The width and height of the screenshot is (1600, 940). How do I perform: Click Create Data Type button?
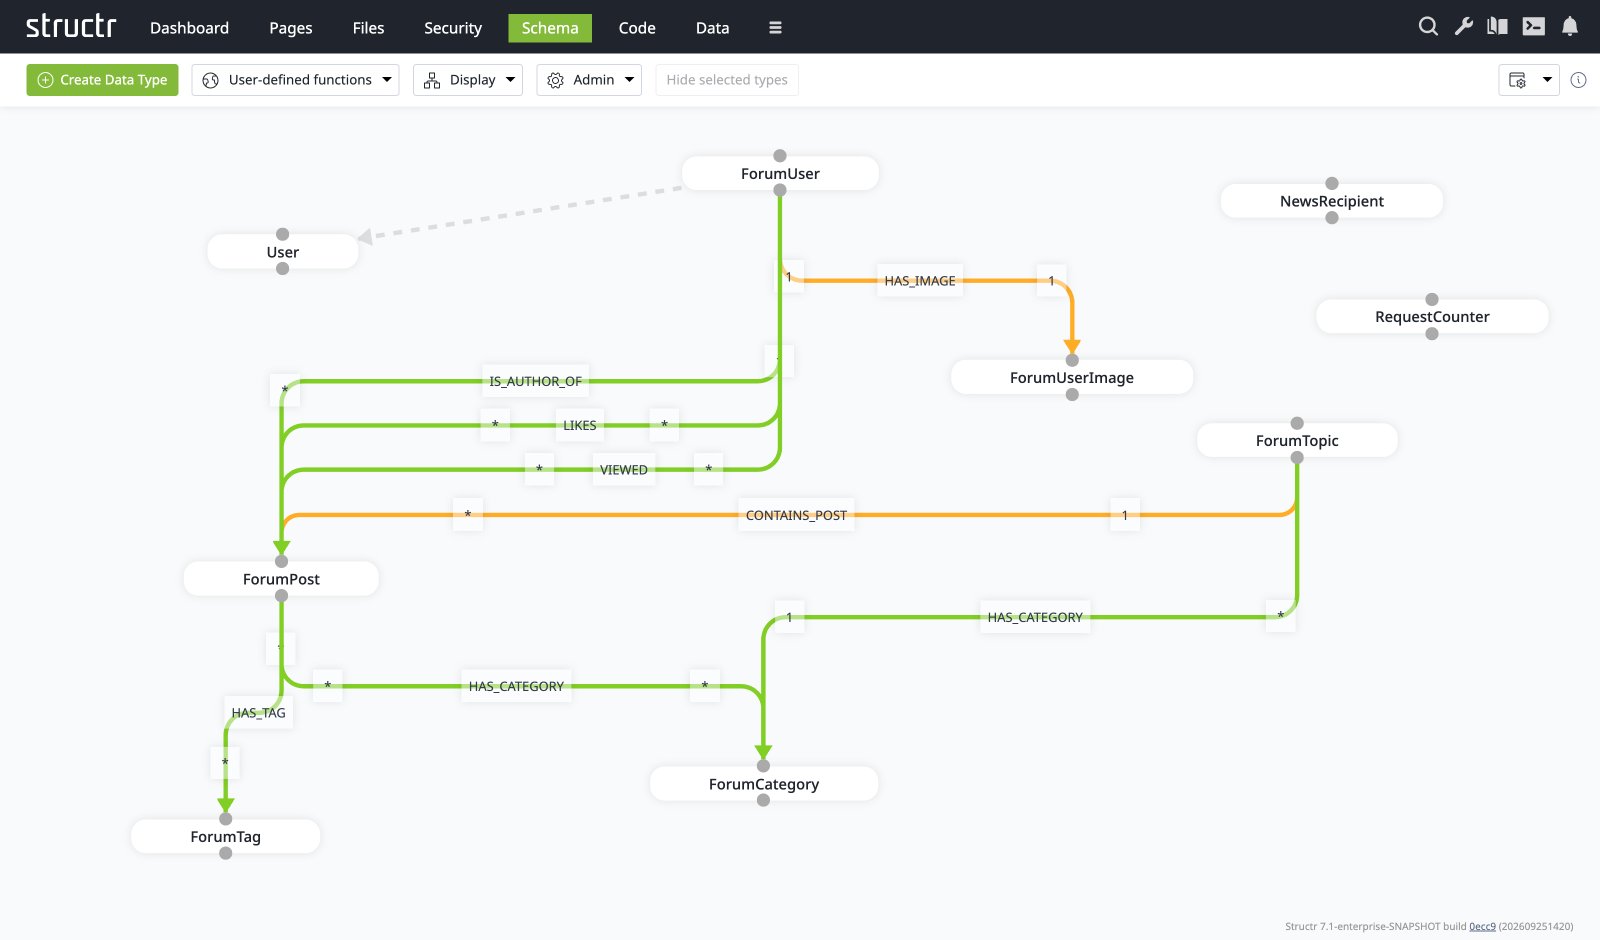click(102, 80)
